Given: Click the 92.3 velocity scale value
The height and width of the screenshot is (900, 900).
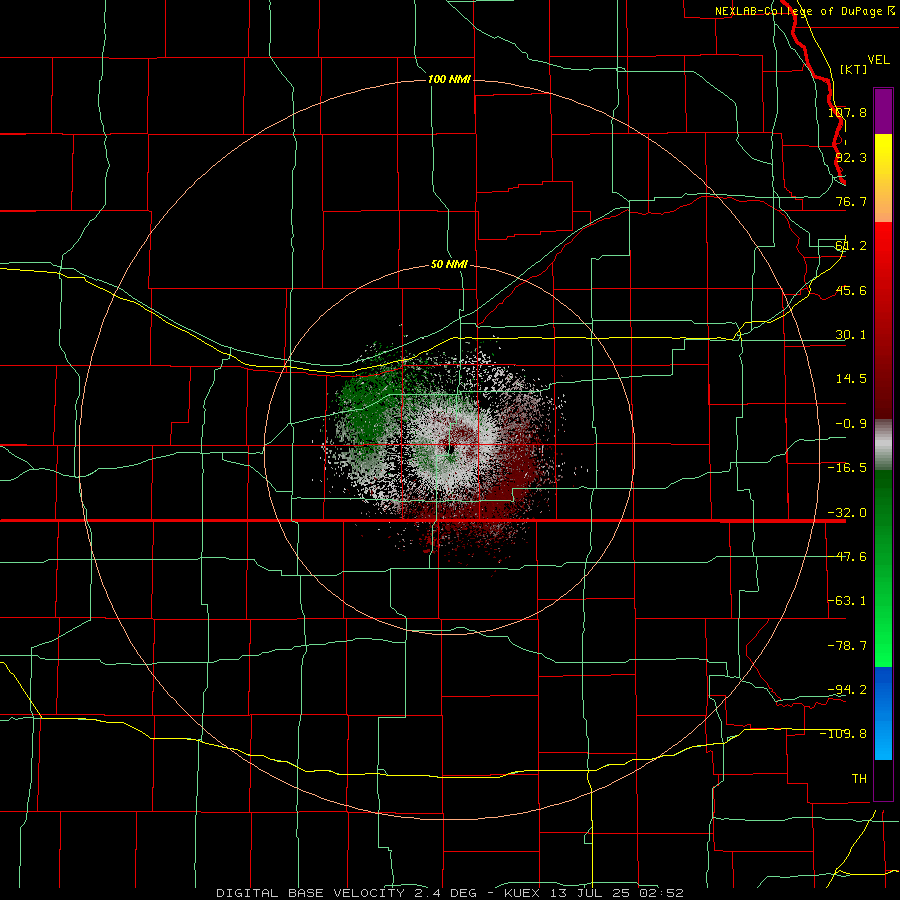Looking at the screenshot, I should (x=851, y=157).
